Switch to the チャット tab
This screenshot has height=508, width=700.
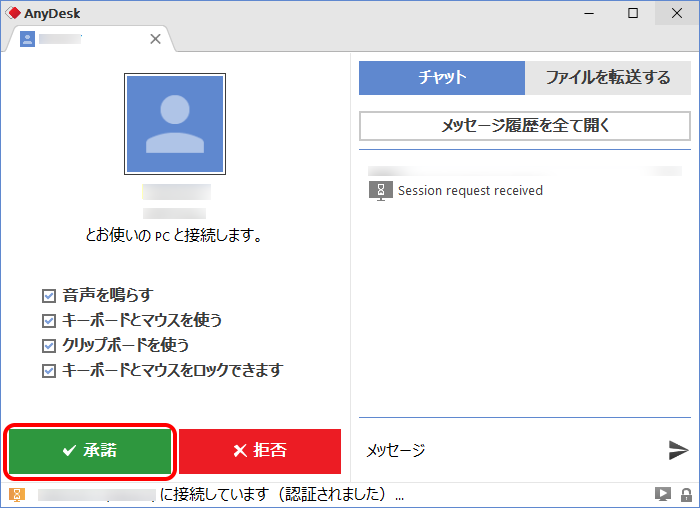[x=442, y=78]
